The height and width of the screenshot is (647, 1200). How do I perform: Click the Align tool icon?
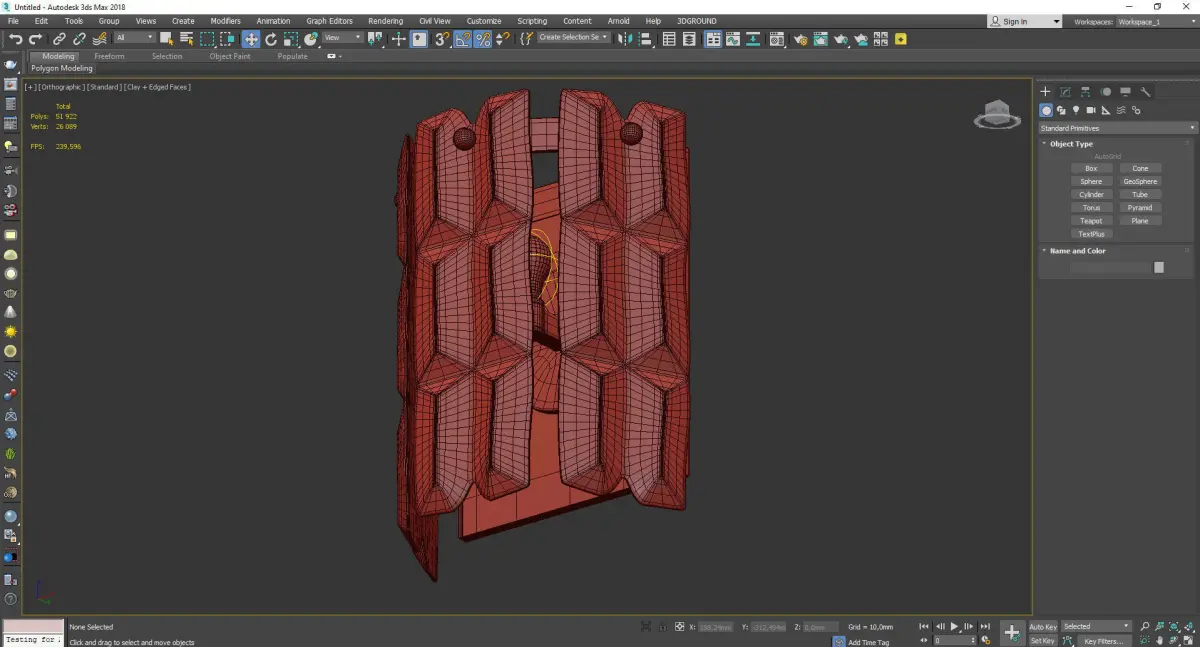point(644,39)
